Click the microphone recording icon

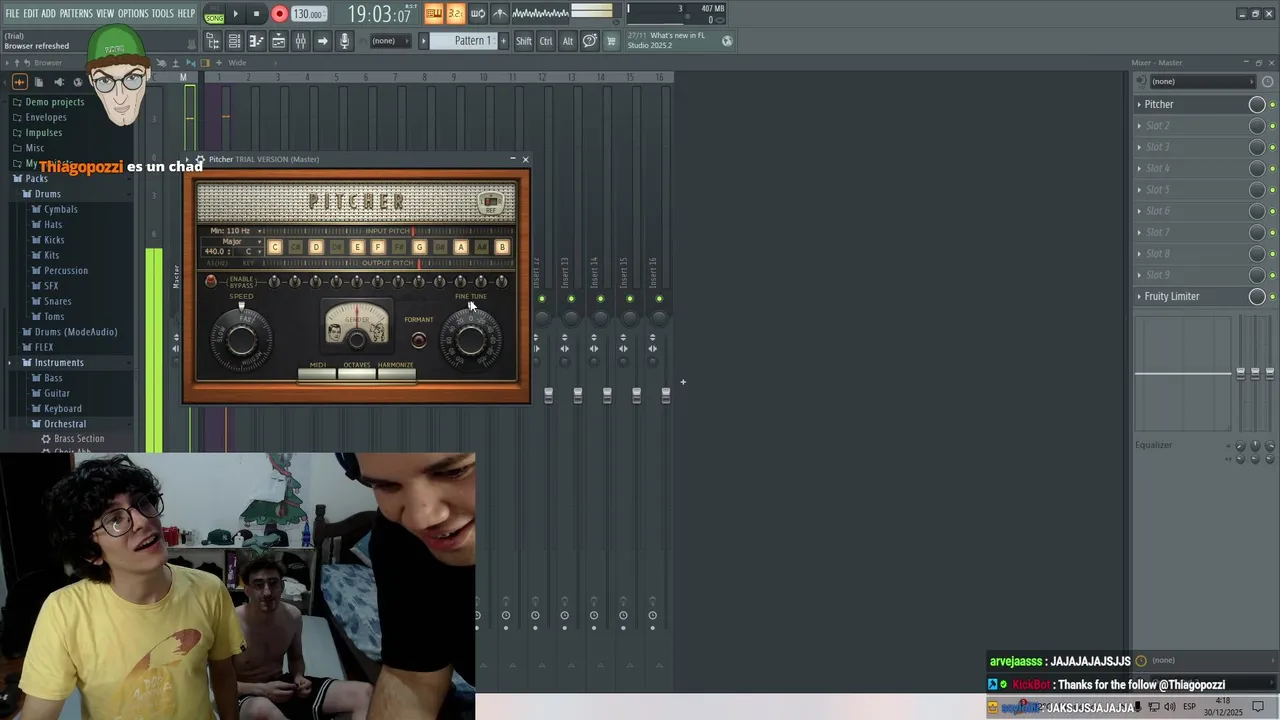[344, 41]
